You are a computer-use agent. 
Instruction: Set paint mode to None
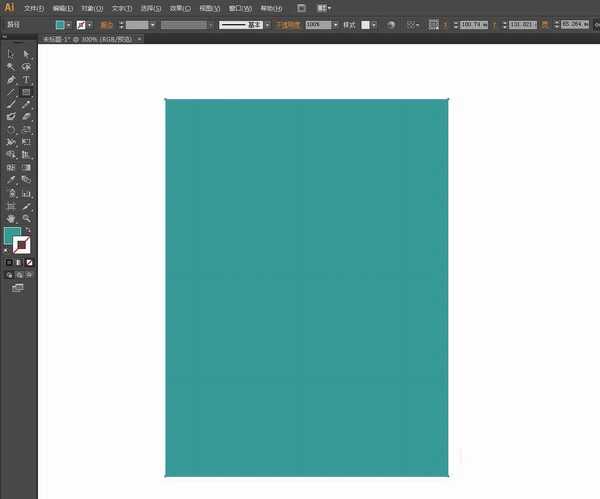coord(28,262)
